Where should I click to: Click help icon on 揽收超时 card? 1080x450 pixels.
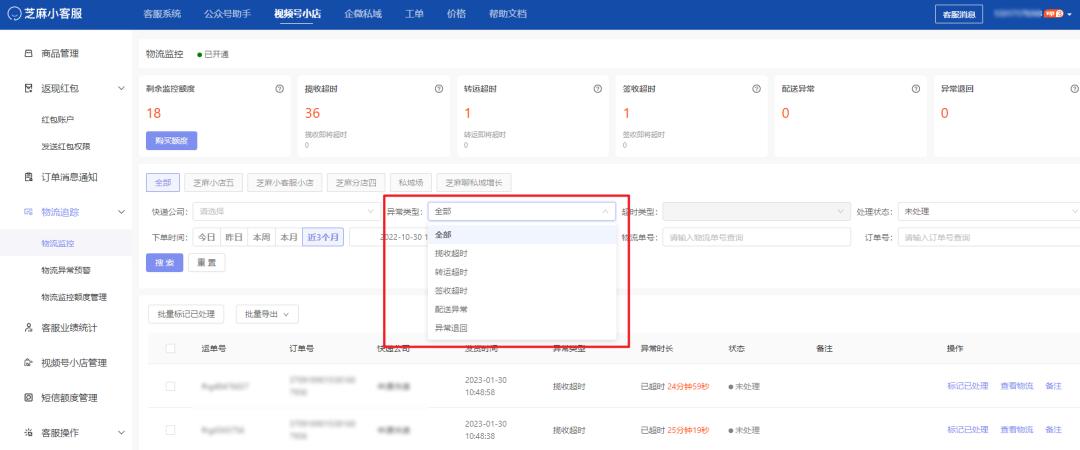(439, 89)
